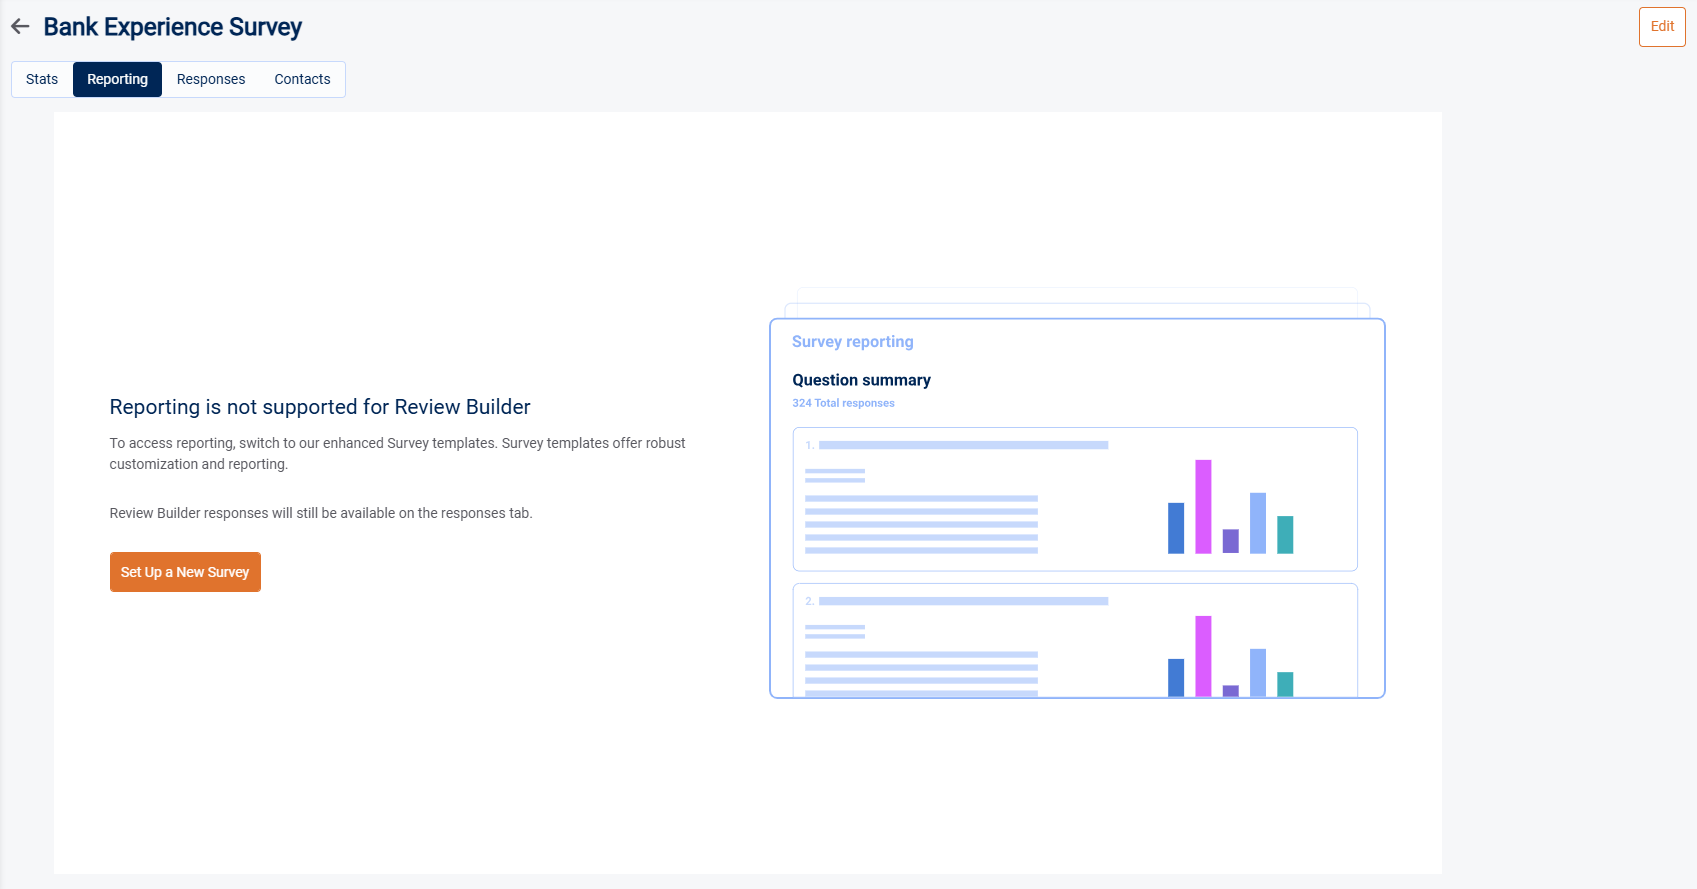Open the Responses tab
This screenshot has width=1697, height=889.
211,79
